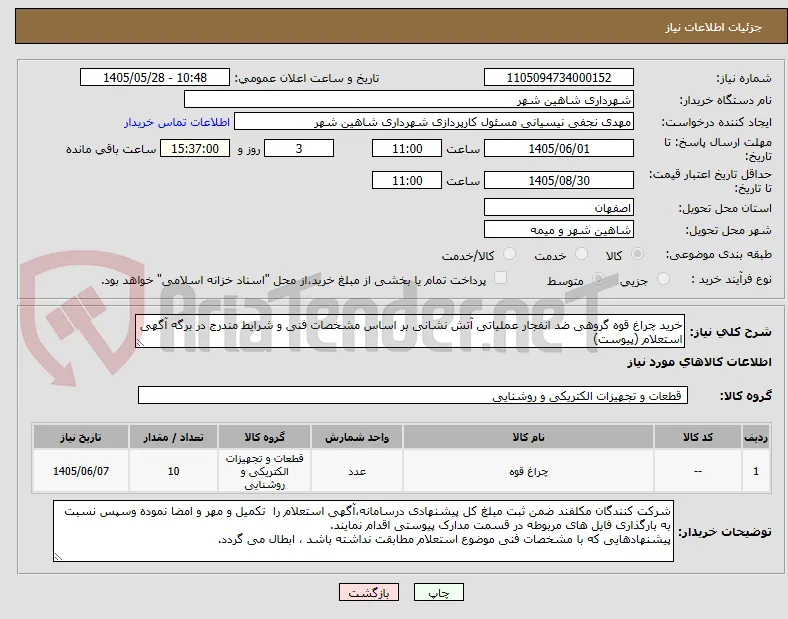Image resolution: width=788 pixels, height=619 pixels.
Task: Click the تاریخ نیاز column header
Action: [81, 437]
